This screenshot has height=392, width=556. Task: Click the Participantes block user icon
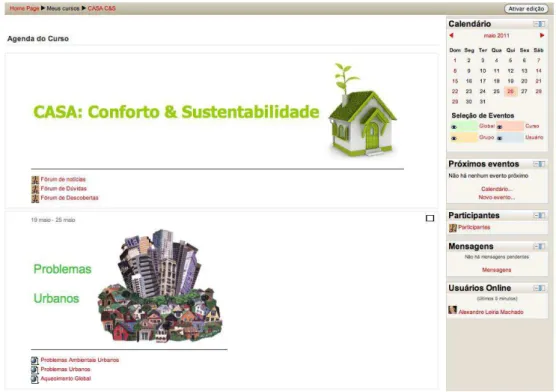pos(452,228)
